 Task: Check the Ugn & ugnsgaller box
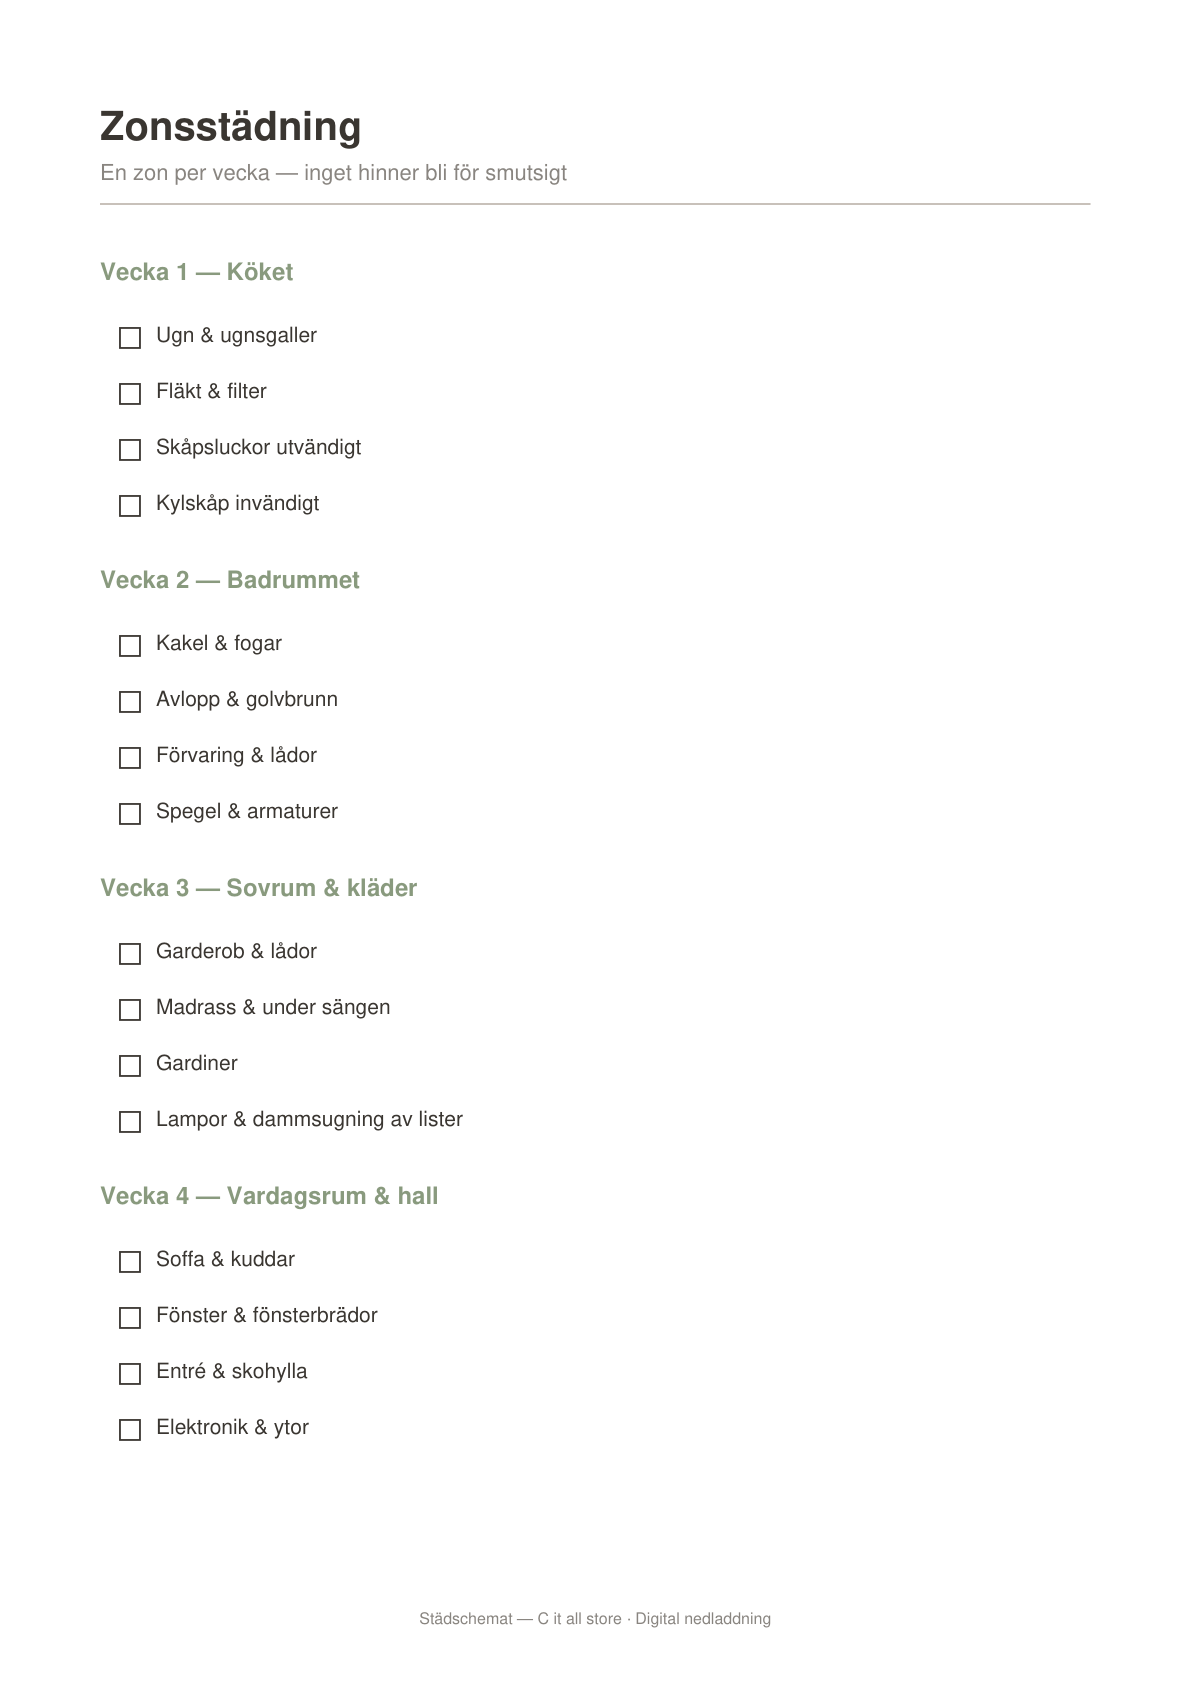pos(130,338)
